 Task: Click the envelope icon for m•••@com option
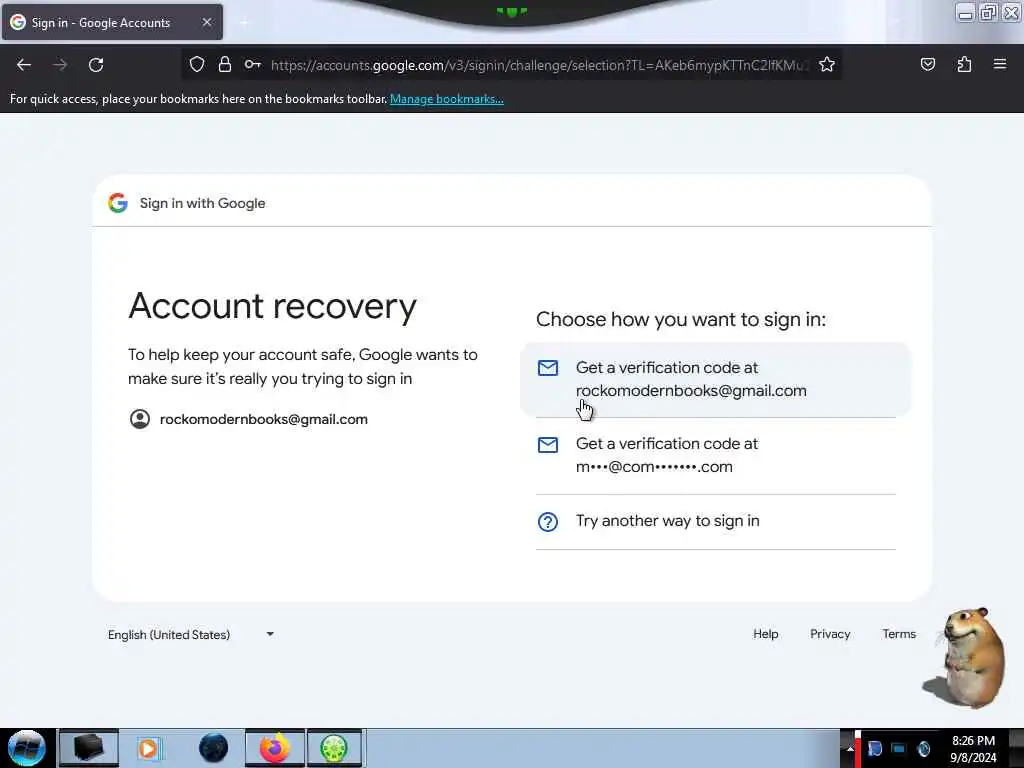[x=548, y=445]
